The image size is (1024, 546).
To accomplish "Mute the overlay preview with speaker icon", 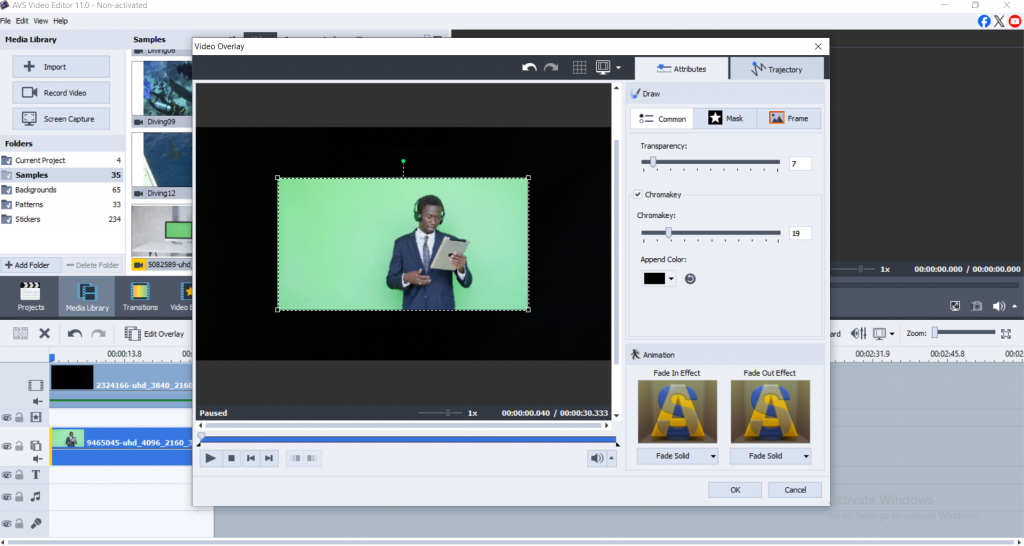I will [x=596, y=458].
